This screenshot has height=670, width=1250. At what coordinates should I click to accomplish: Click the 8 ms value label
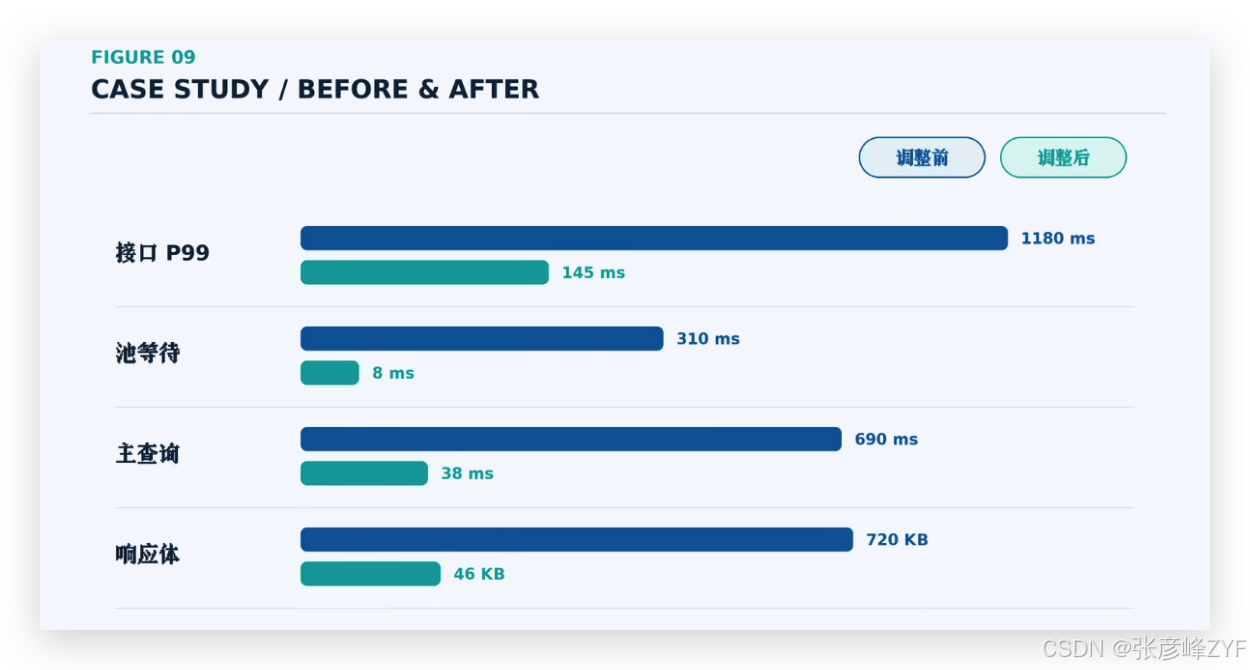[393, 373]
